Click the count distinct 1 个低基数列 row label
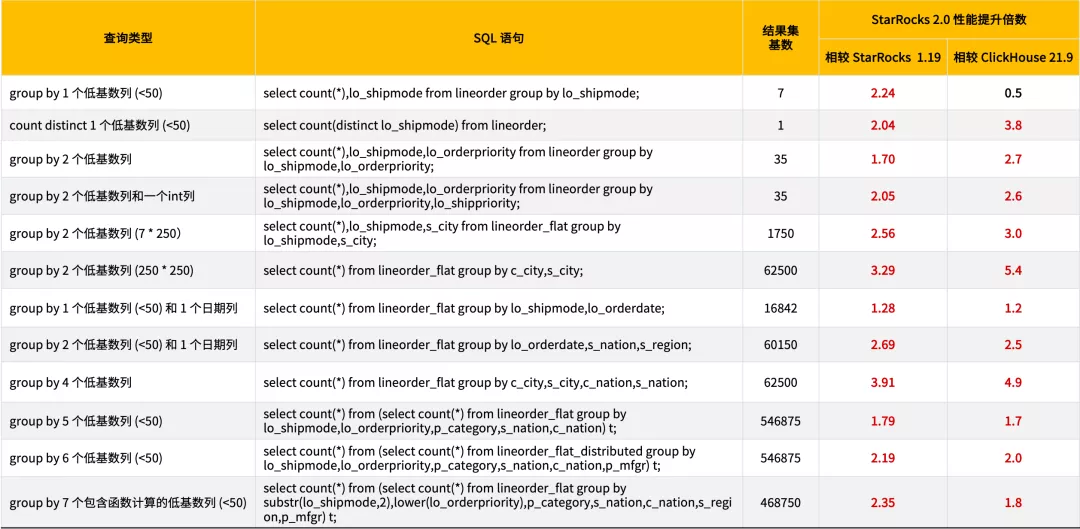This screenshot has height=529, width=1080. click(100, 125)
